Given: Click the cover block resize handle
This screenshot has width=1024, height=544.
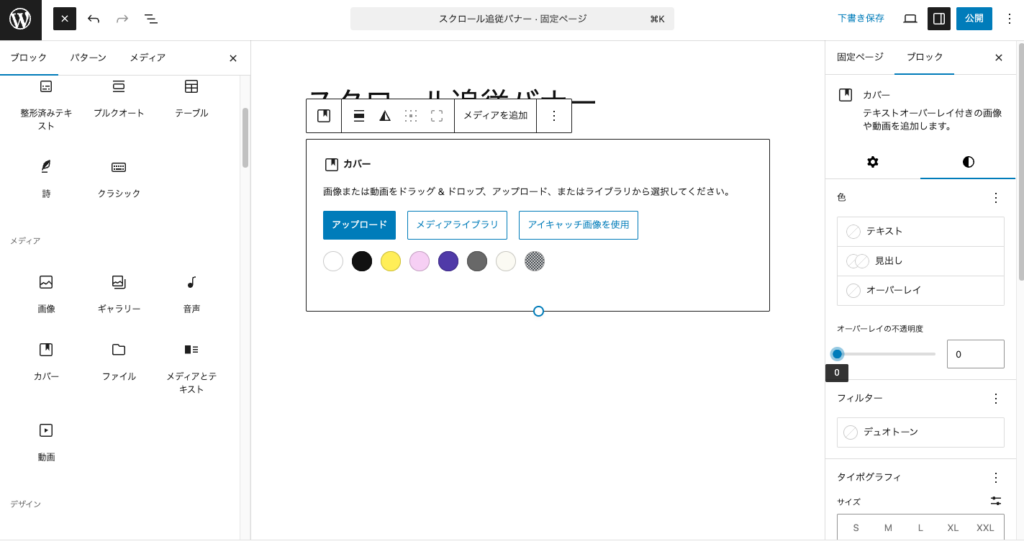Looking at the screenshot, I should 538,312.
